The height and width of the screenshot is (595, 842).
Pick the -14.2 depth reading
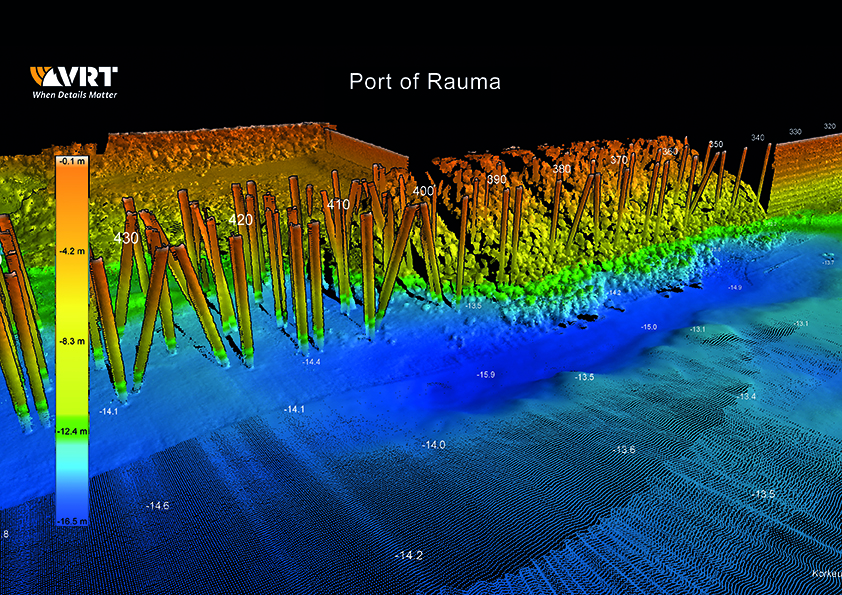pyautogui.click(x=409, y=555)
